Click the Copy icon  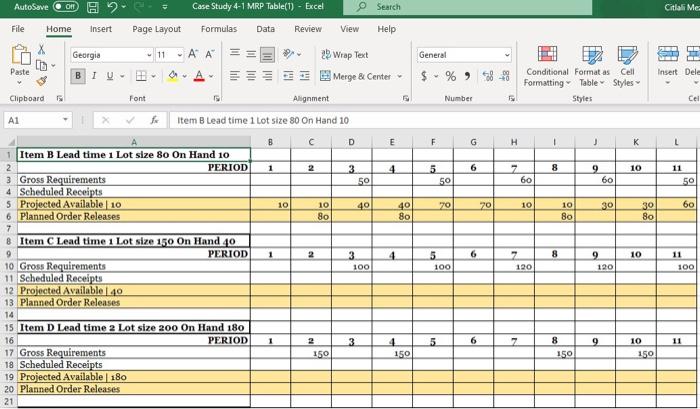(x=42, y=66)
